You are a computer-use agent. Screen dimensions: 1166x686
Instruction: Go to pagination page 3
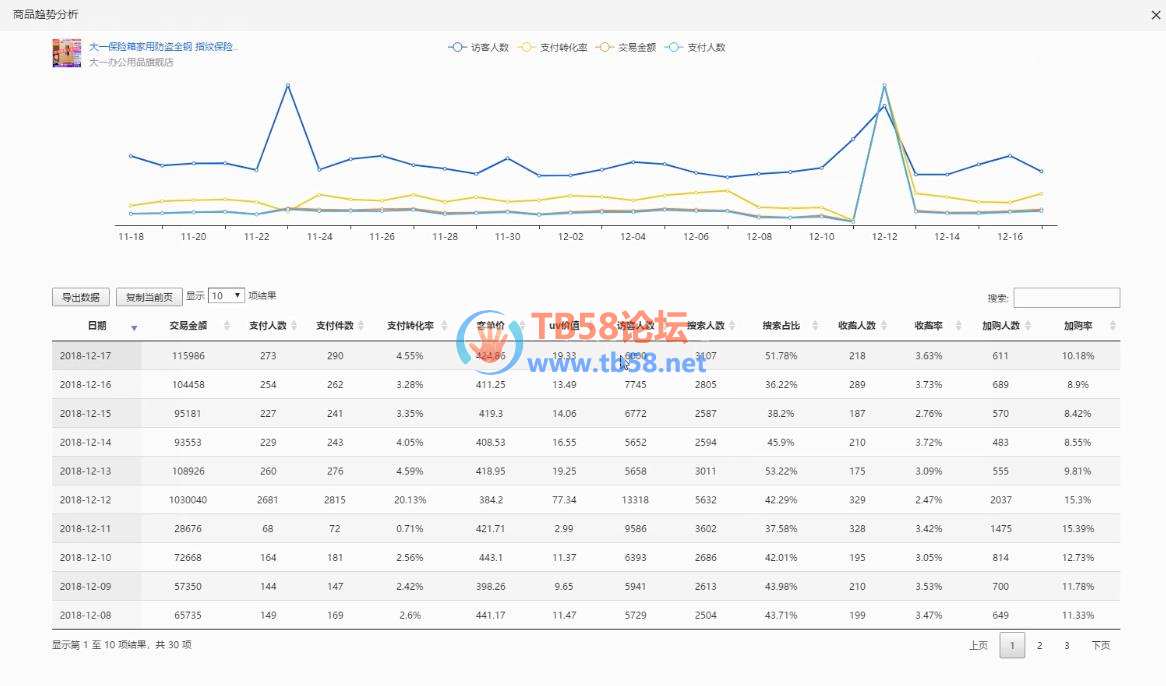coord(1066,645)
